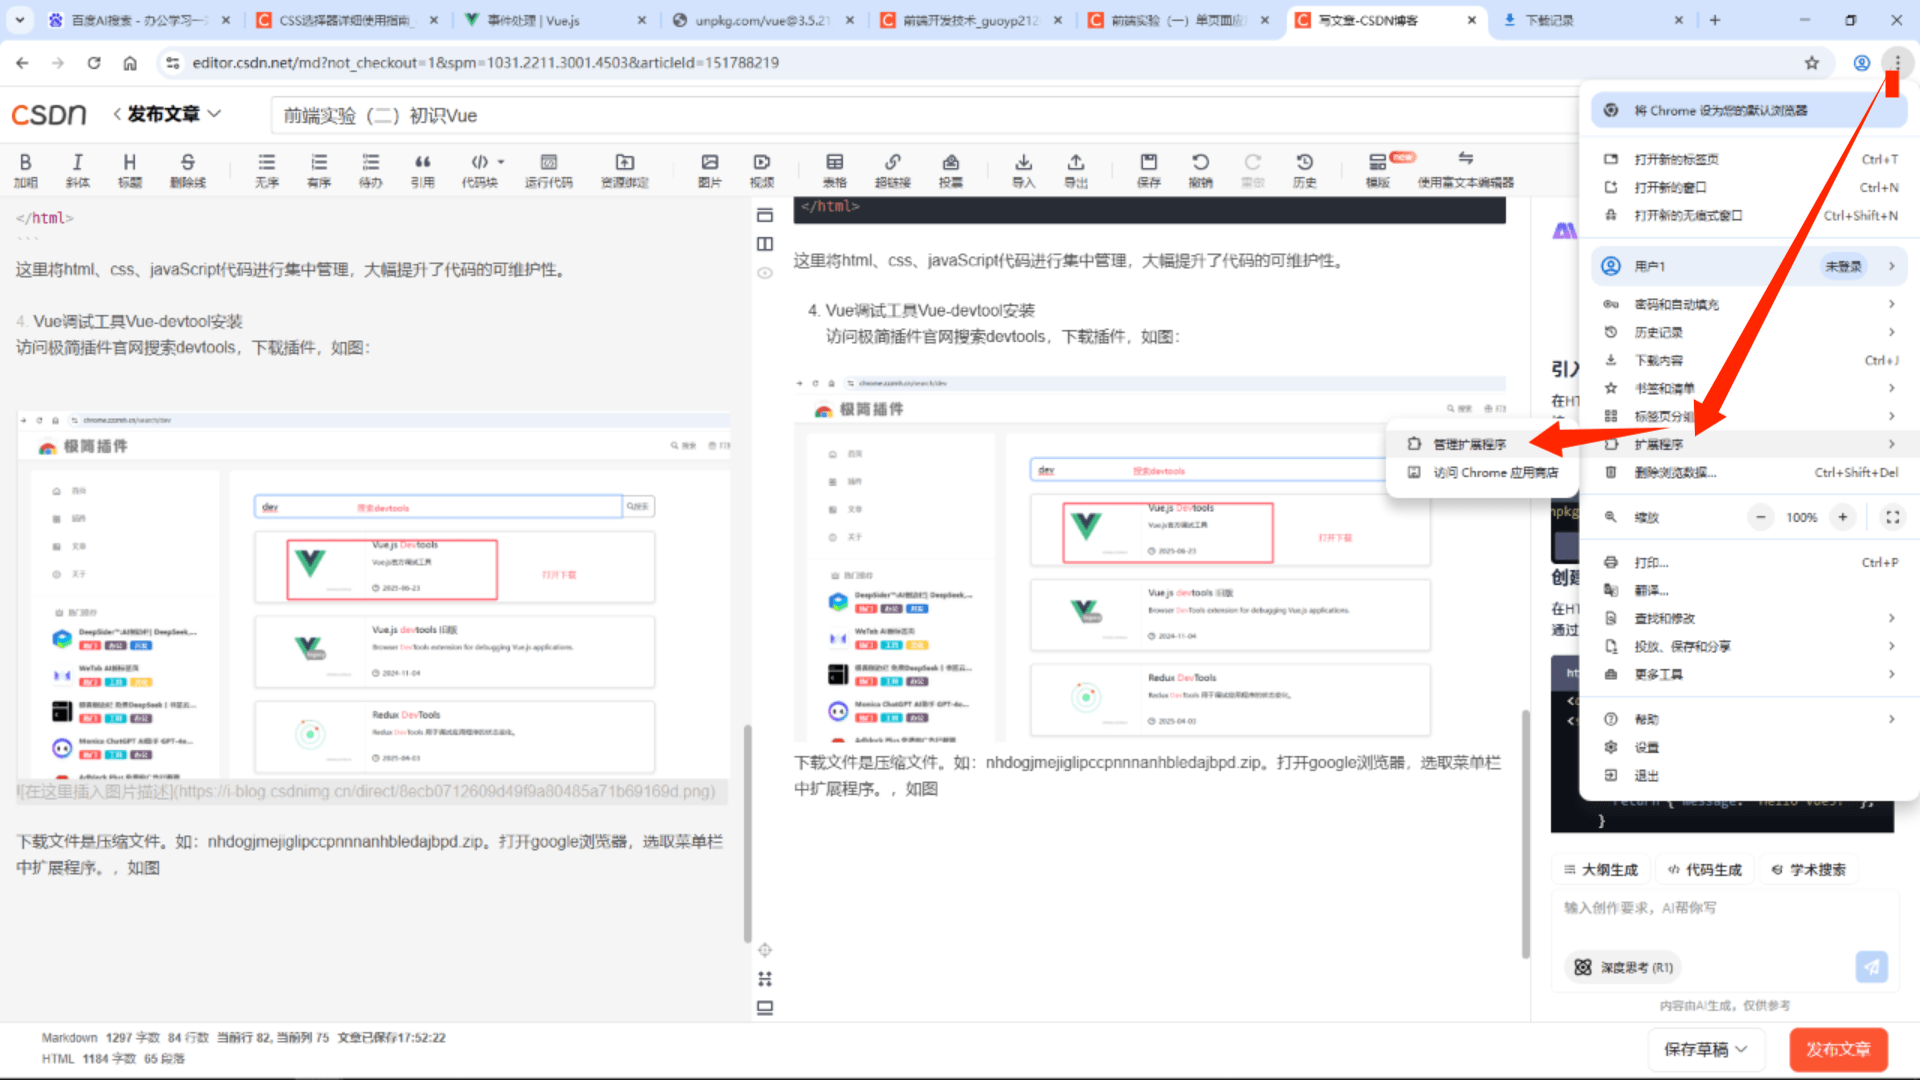Expand the 帮助 submenu in Chrome menu
Image resolution: width=1920 pixels, height=1080 pixels.
(1750, 719)
